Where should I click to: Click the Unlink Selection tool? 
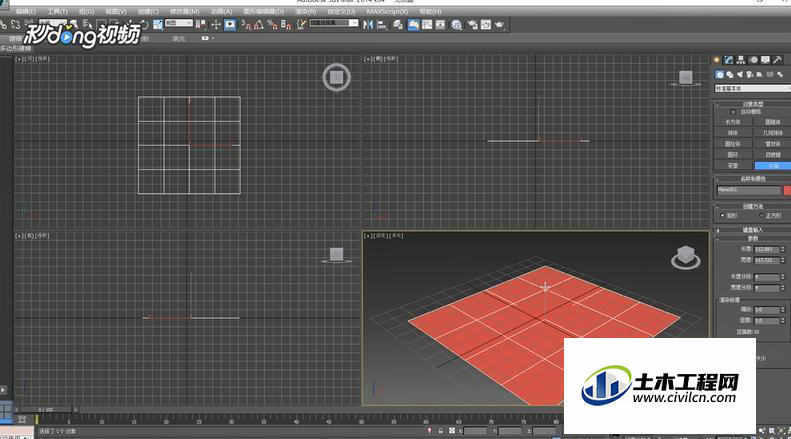coord(16,24)
